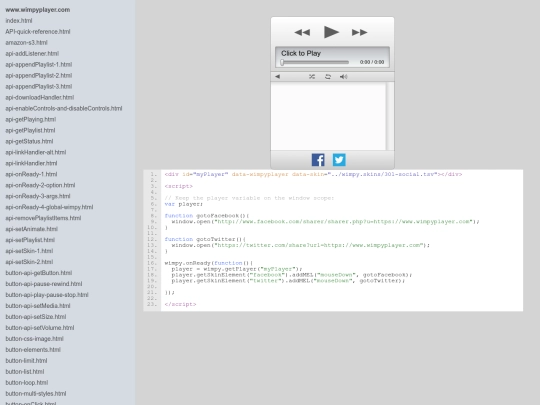The width and height of the screenshot is (540, 405).
Task: Open api-getStatus.html
Action: click(29, 141)
